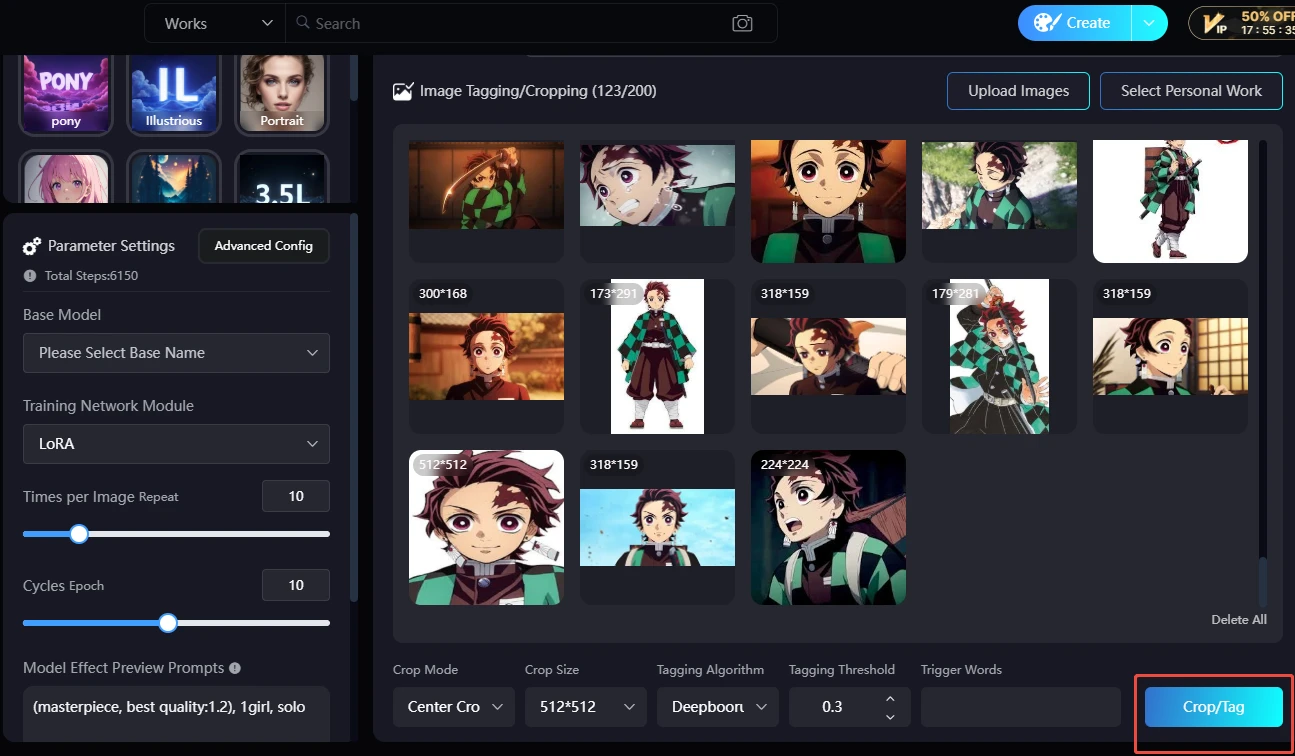Click the Create dropdown arrow
Screen dimensions: 1295x756
click(x=1149, y=23)
